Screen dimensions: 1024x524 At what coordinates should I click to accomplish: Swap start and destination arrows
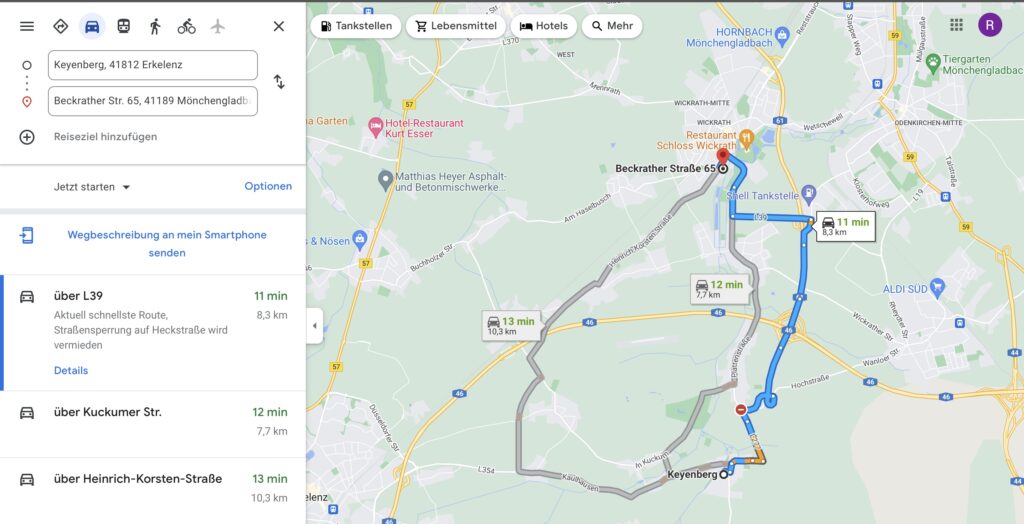click(279, 82)
